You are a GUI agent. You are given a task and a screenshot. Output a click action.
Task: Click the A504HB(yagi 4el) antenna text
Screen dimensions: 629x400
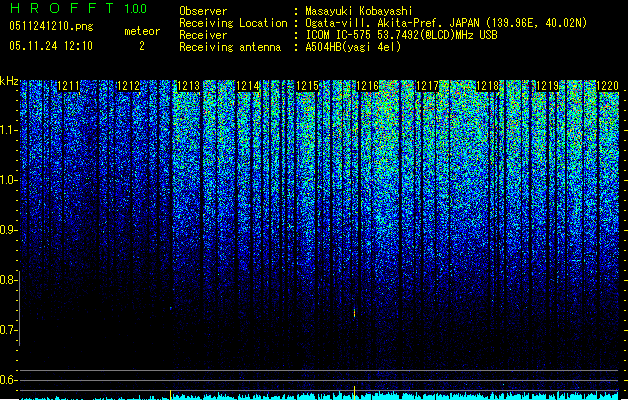click(x=353, y=47)
